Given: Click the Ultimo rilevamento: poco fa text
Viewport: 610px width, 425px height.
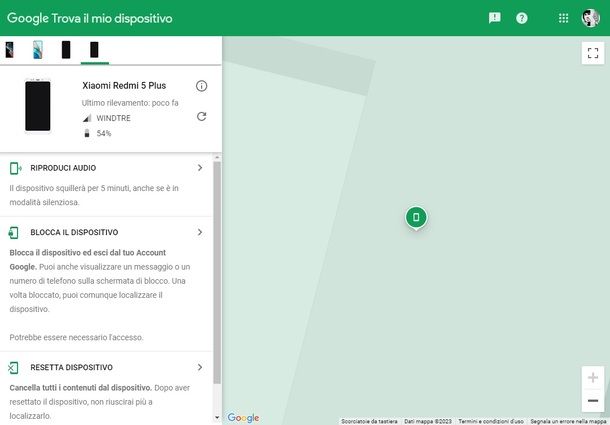Looking at the screenshot, I should 130,103.
